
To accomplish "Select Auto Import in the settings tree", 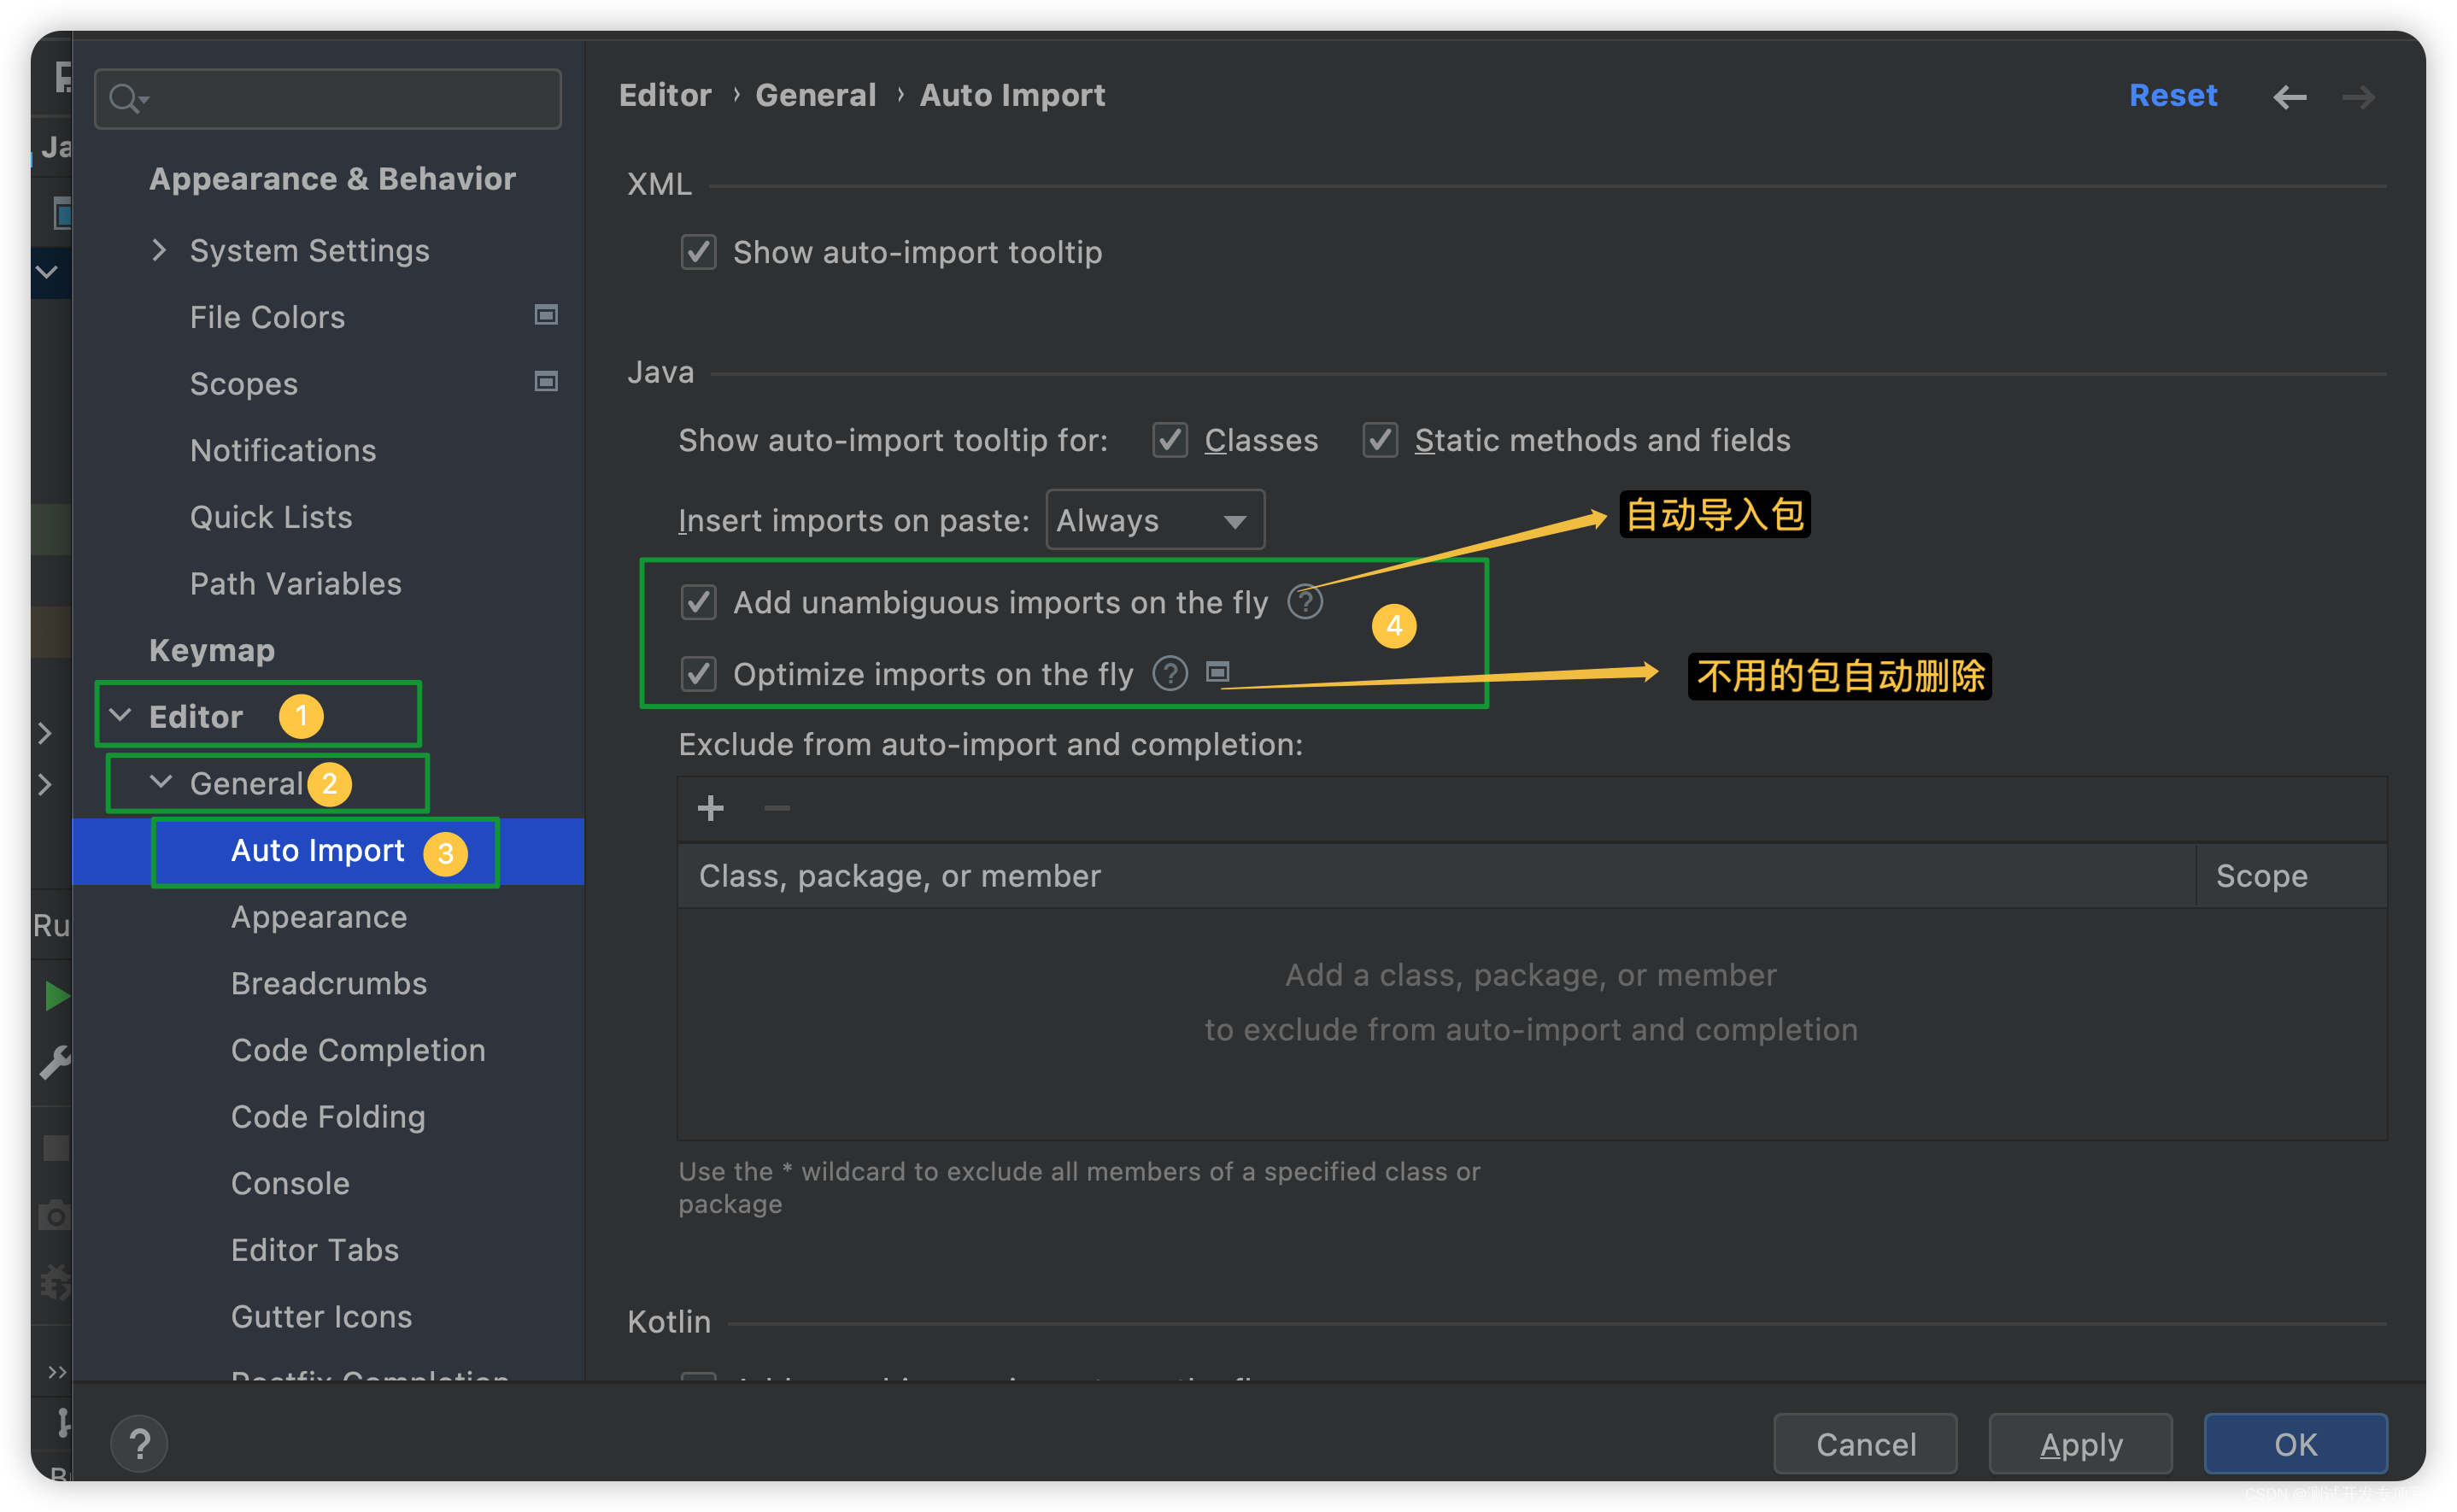I will 318,850.
